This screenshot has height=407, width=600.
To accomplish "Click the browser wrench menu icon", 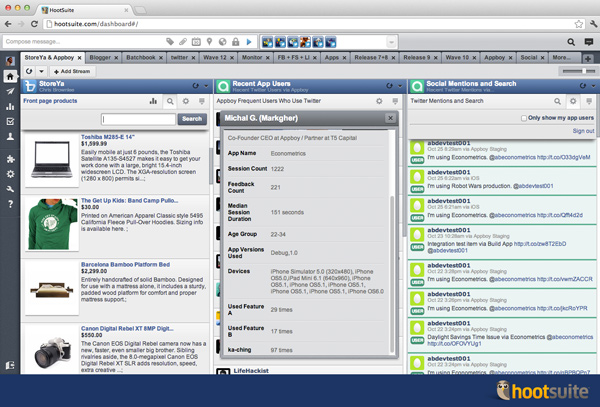I will (593, 24).
